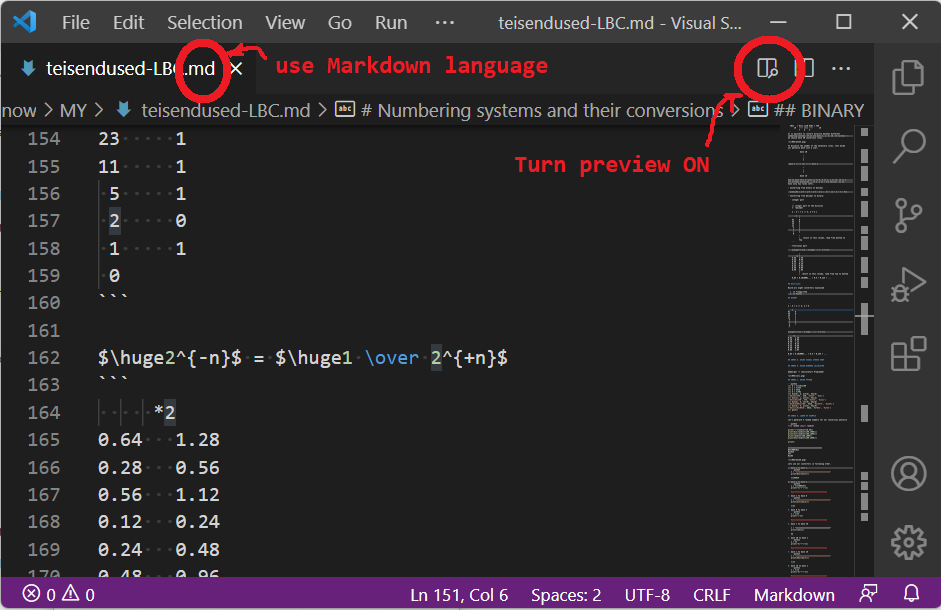Image resolution: width=941 pixels, height=610 pixels.
Task: Expand the hidden menu bar items ellipsis
Action: (x=445, y=23)
